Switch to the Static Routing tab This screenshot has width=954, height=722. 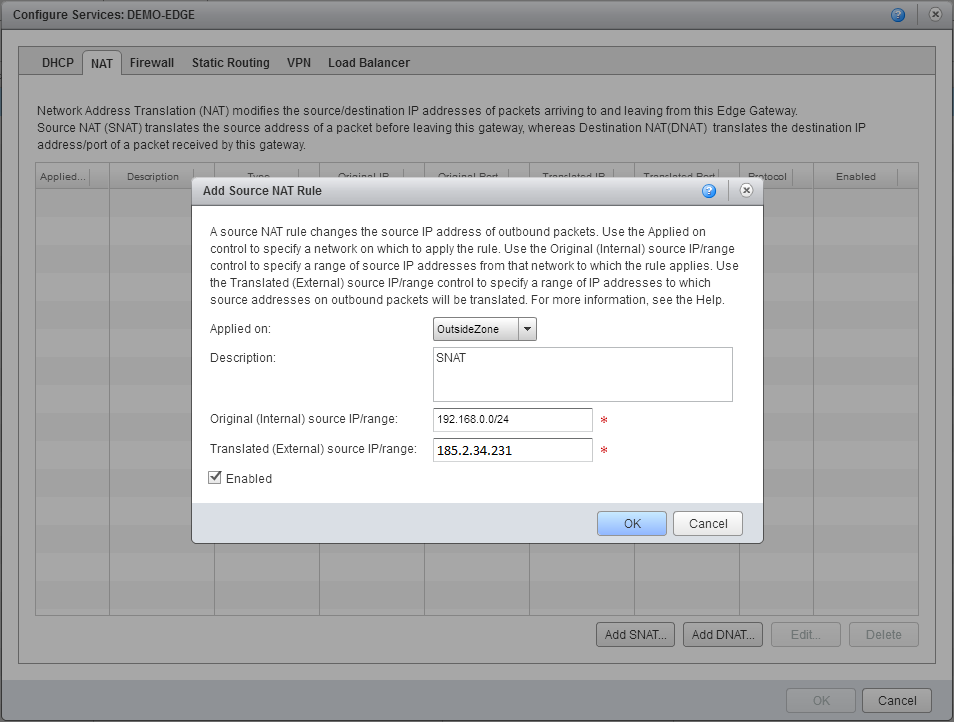[231, 63]
